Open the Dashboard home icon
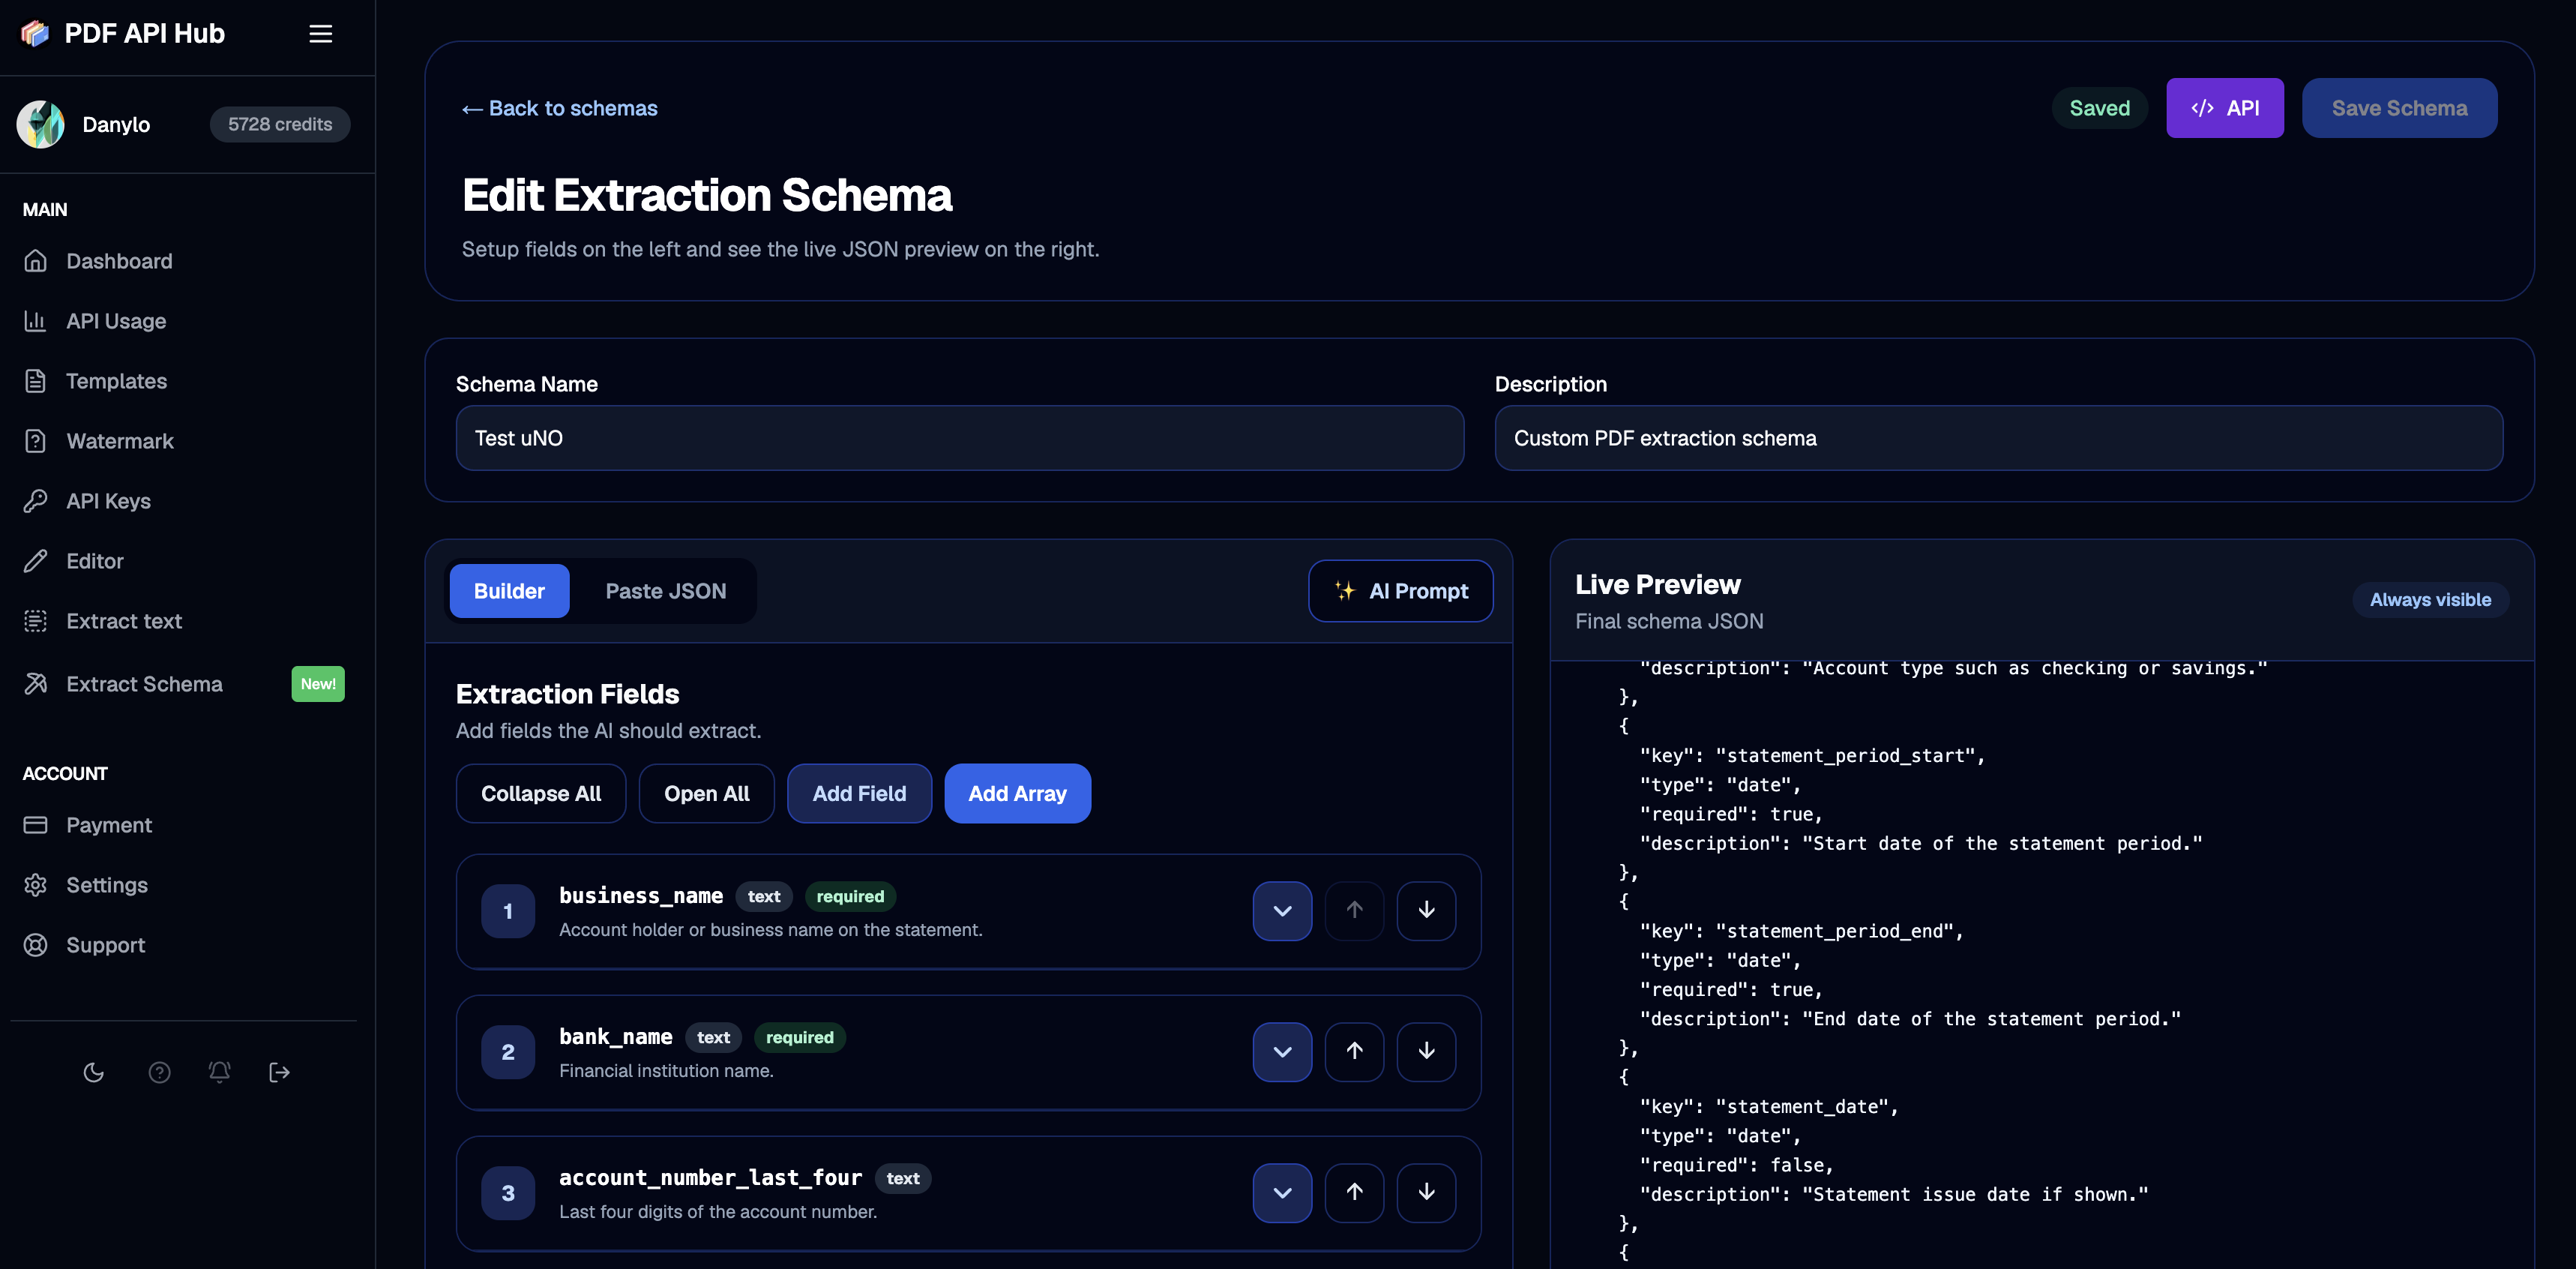 pos(36,261)
